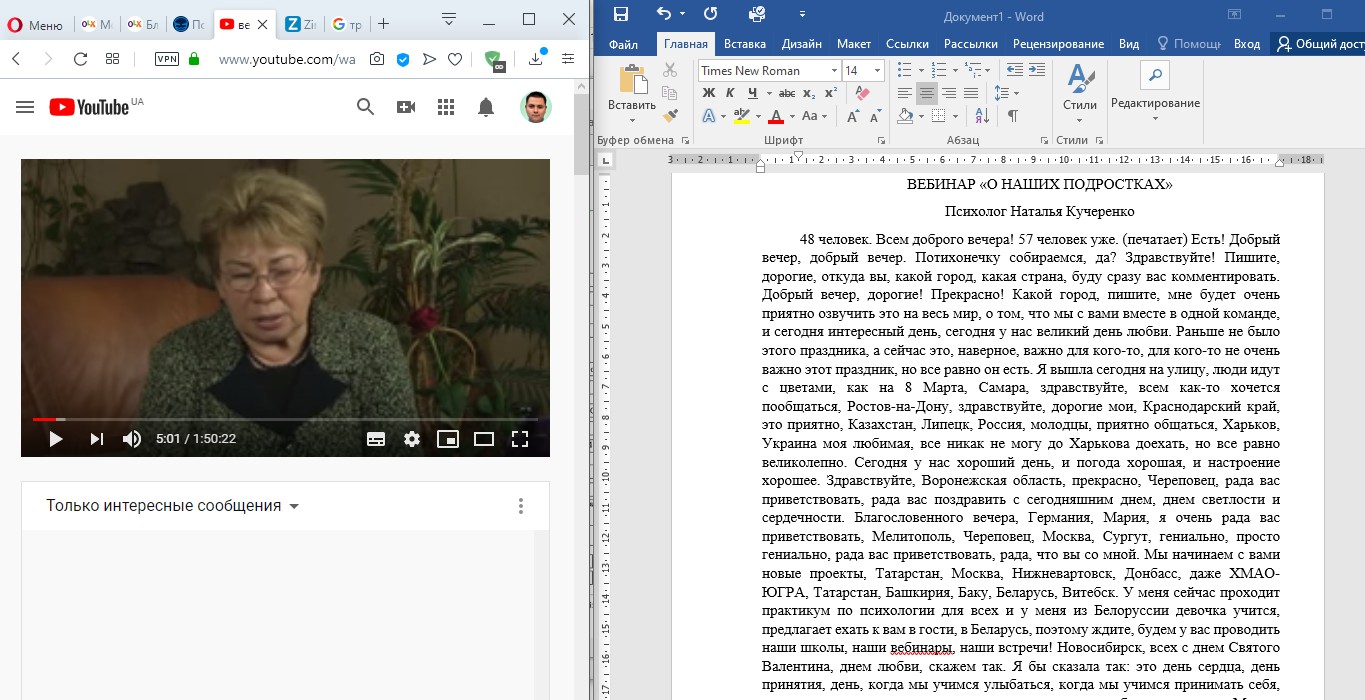Center-align the paragraph text
The image size is (1365, 700).
pos(927,93)
